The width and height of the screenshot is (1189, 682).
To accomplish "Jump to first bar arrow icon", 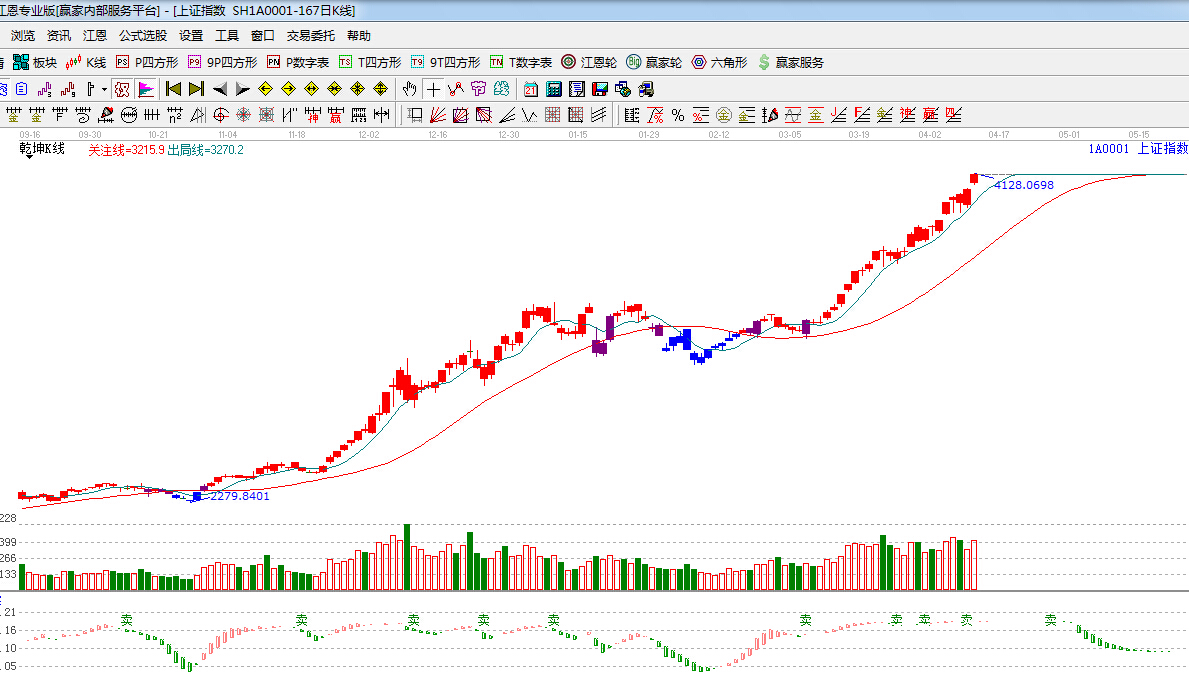I will click(173, 89).
